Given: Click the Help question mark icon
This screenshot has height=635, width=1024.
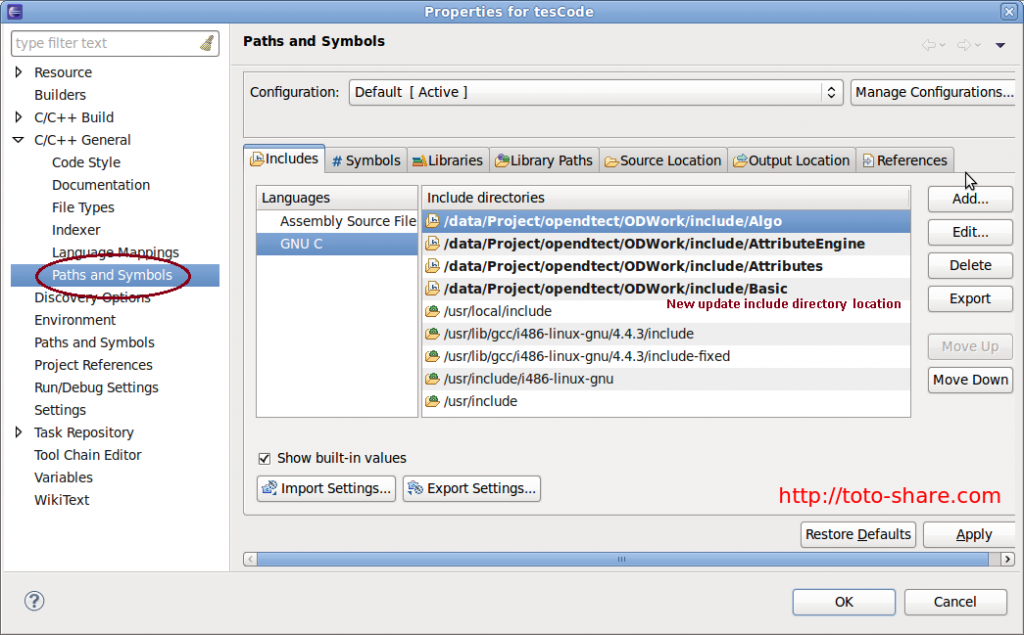Looking at the screenshot, I should click(34, 601).
